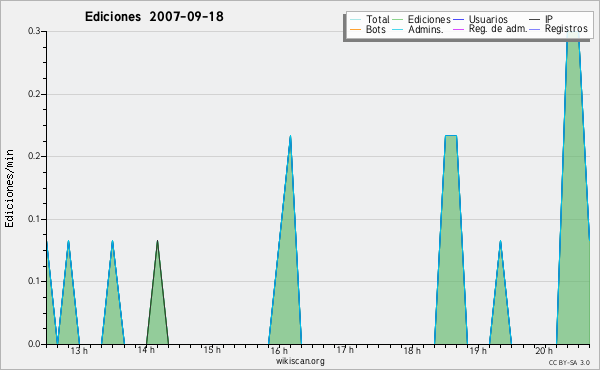Screen dimensions: 600x370
Task: Click the Usuarios legend label
Action: click(x=488, y=19)
